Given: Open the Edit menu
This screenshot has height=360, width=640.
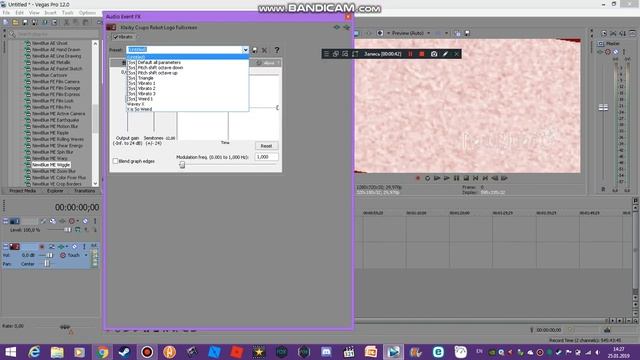Looking at the screenshot, I should tap(19, 13).
